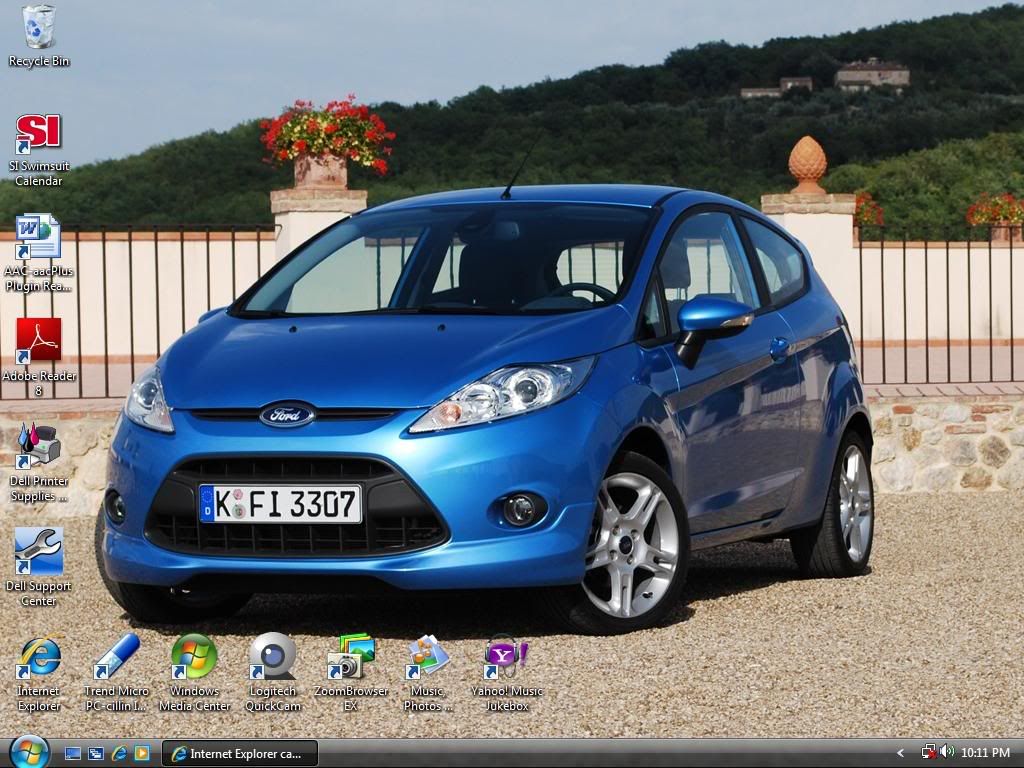Image resolution: width=1024 pixels, height=768 pixels.
Task: Launch Internet Explorer desktop shortcut
Action: [x=38, y=657]
